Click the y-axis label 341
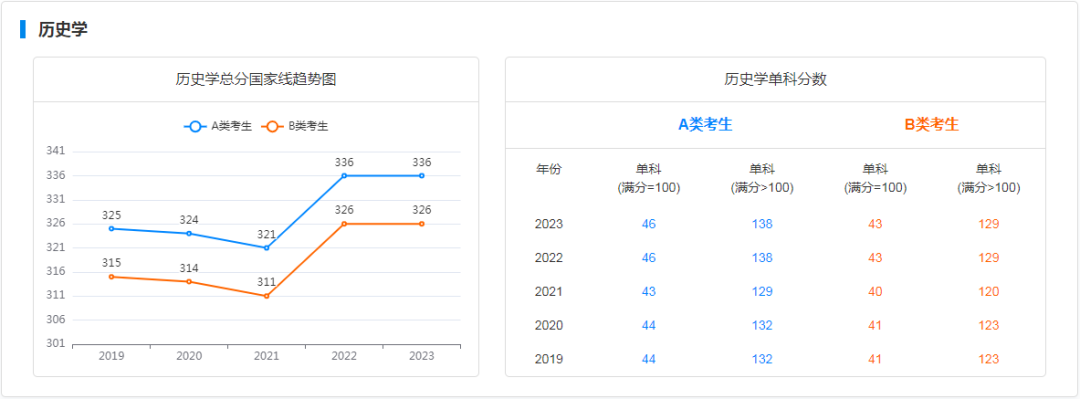1080x399 pixels. (x=56, y=151)
